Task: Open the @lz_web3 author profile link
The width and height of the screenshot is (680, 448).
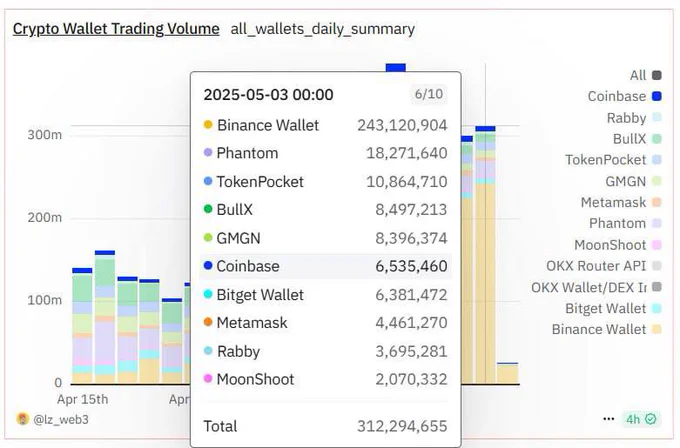Action: point(61,419)
